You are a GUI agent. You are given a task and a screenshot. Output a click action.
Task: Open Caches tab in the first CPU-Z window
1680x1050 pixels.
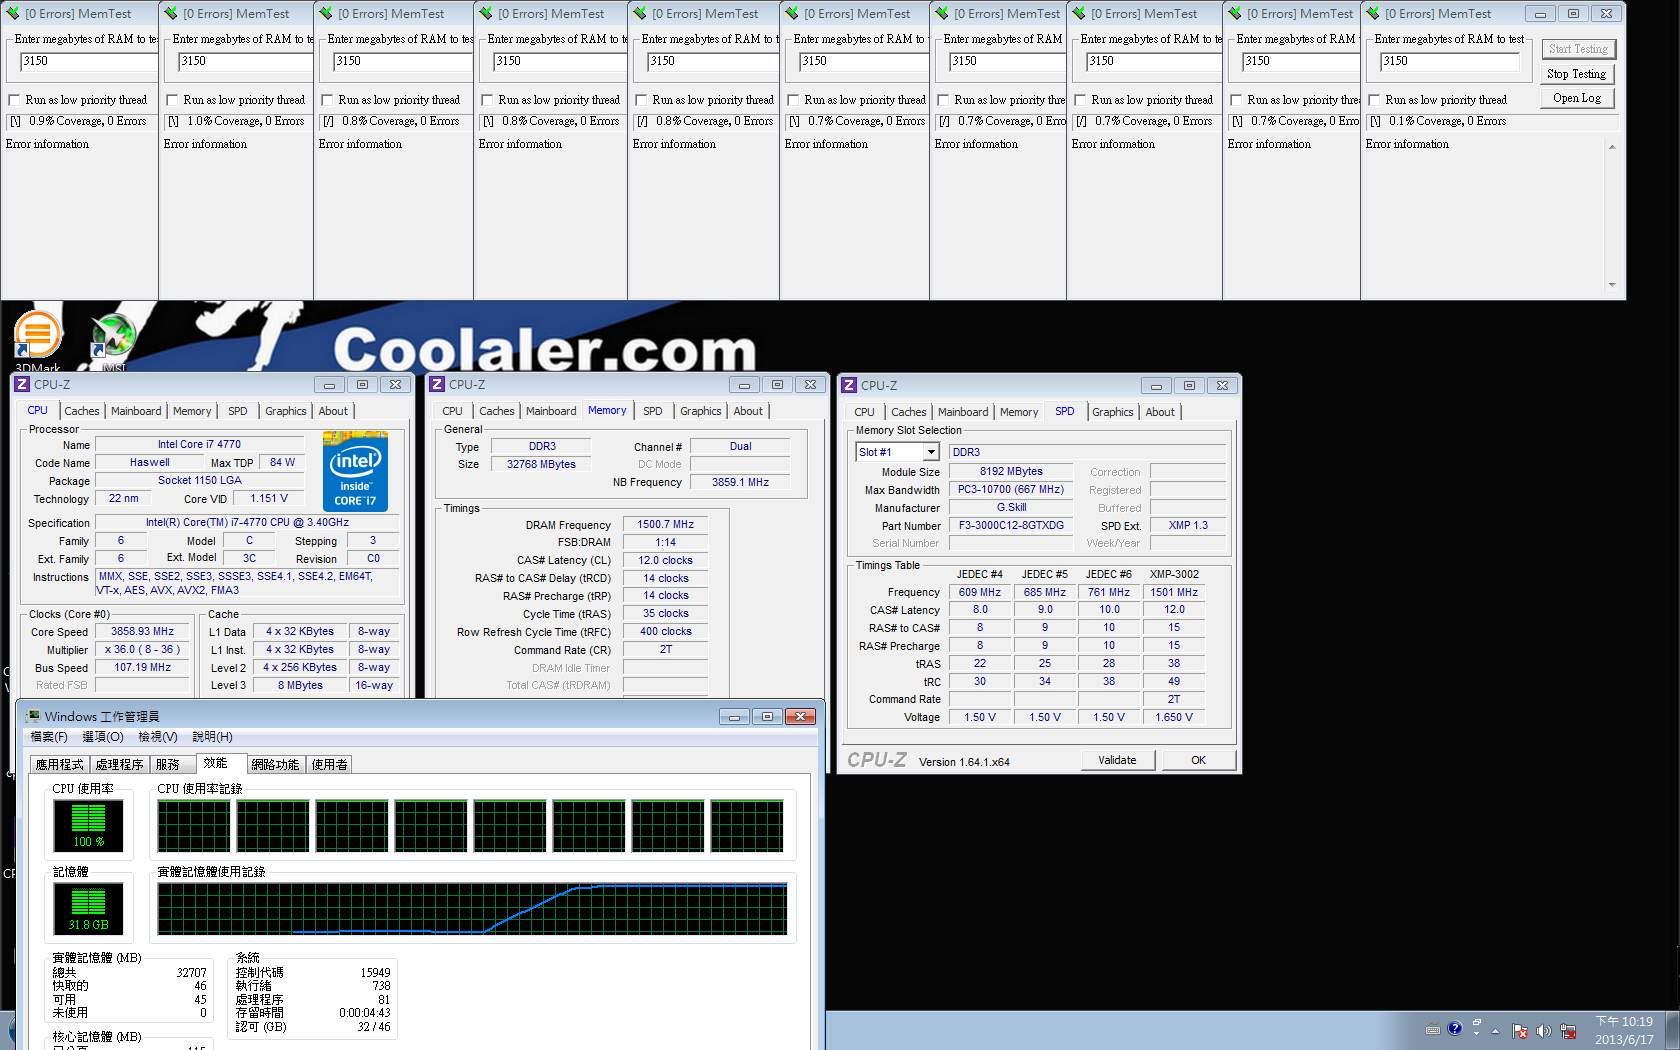tap(82, 411)
